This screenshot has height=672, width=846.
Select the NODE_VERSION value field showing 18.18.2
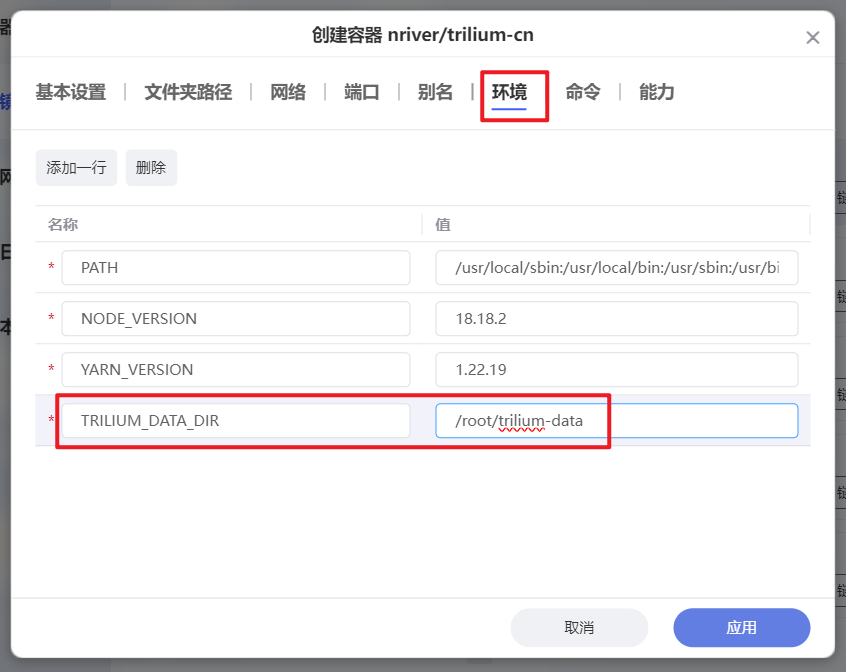click(617, 318)
